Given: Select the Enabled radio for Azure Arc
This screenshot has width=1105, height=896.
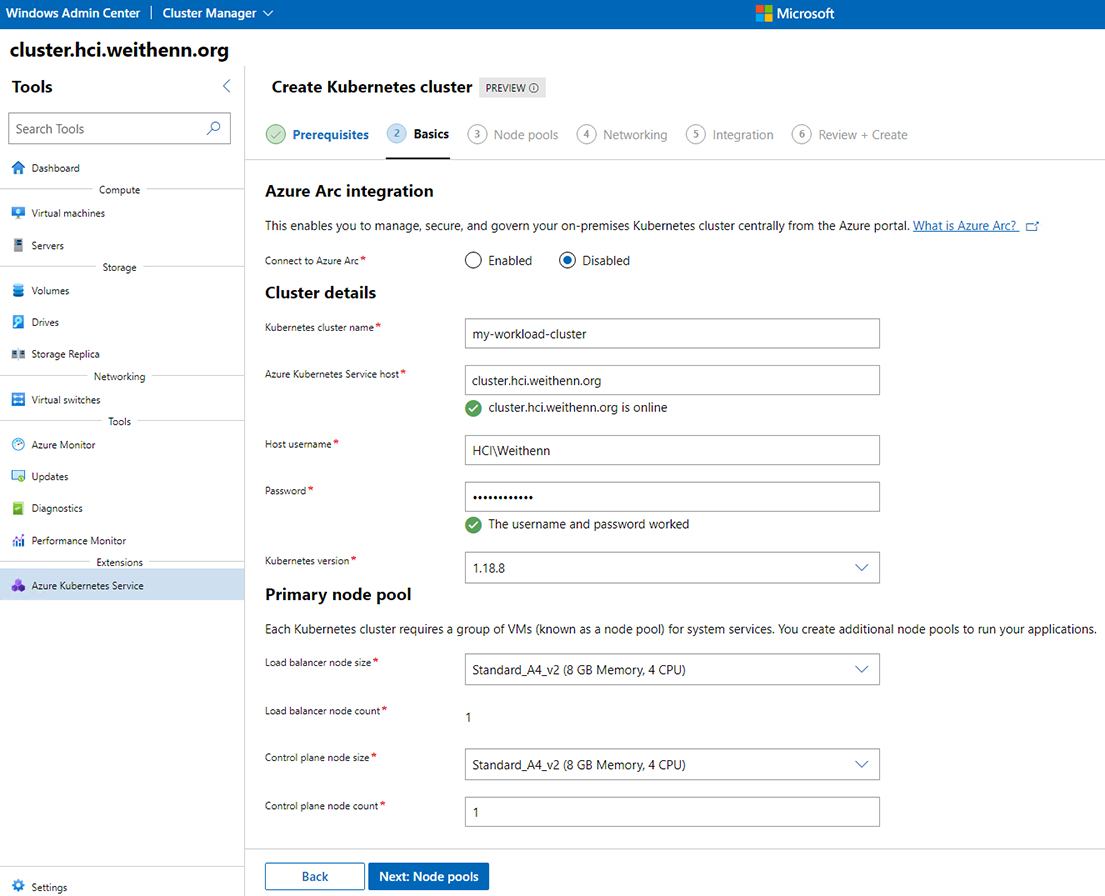Looking at the screenshot, I should coord(474,261).
